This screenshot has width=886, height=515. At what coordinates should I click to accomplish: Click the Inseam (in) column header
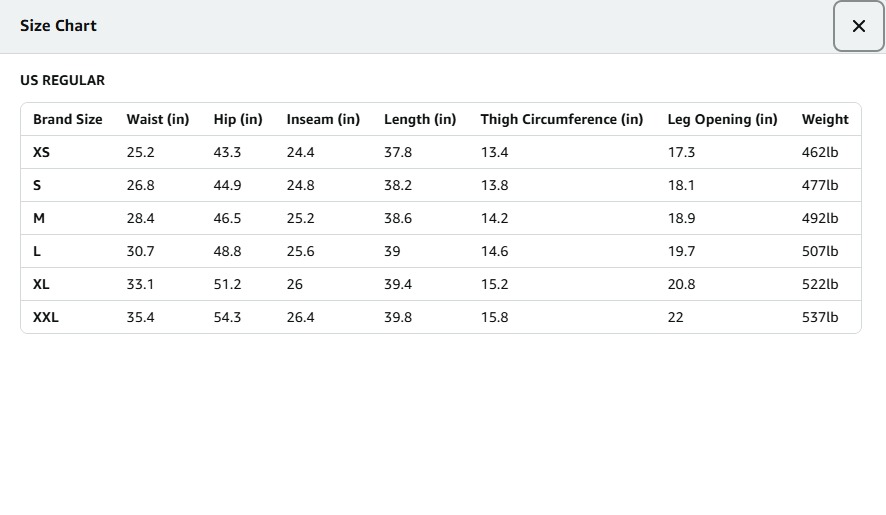(323, 119)
